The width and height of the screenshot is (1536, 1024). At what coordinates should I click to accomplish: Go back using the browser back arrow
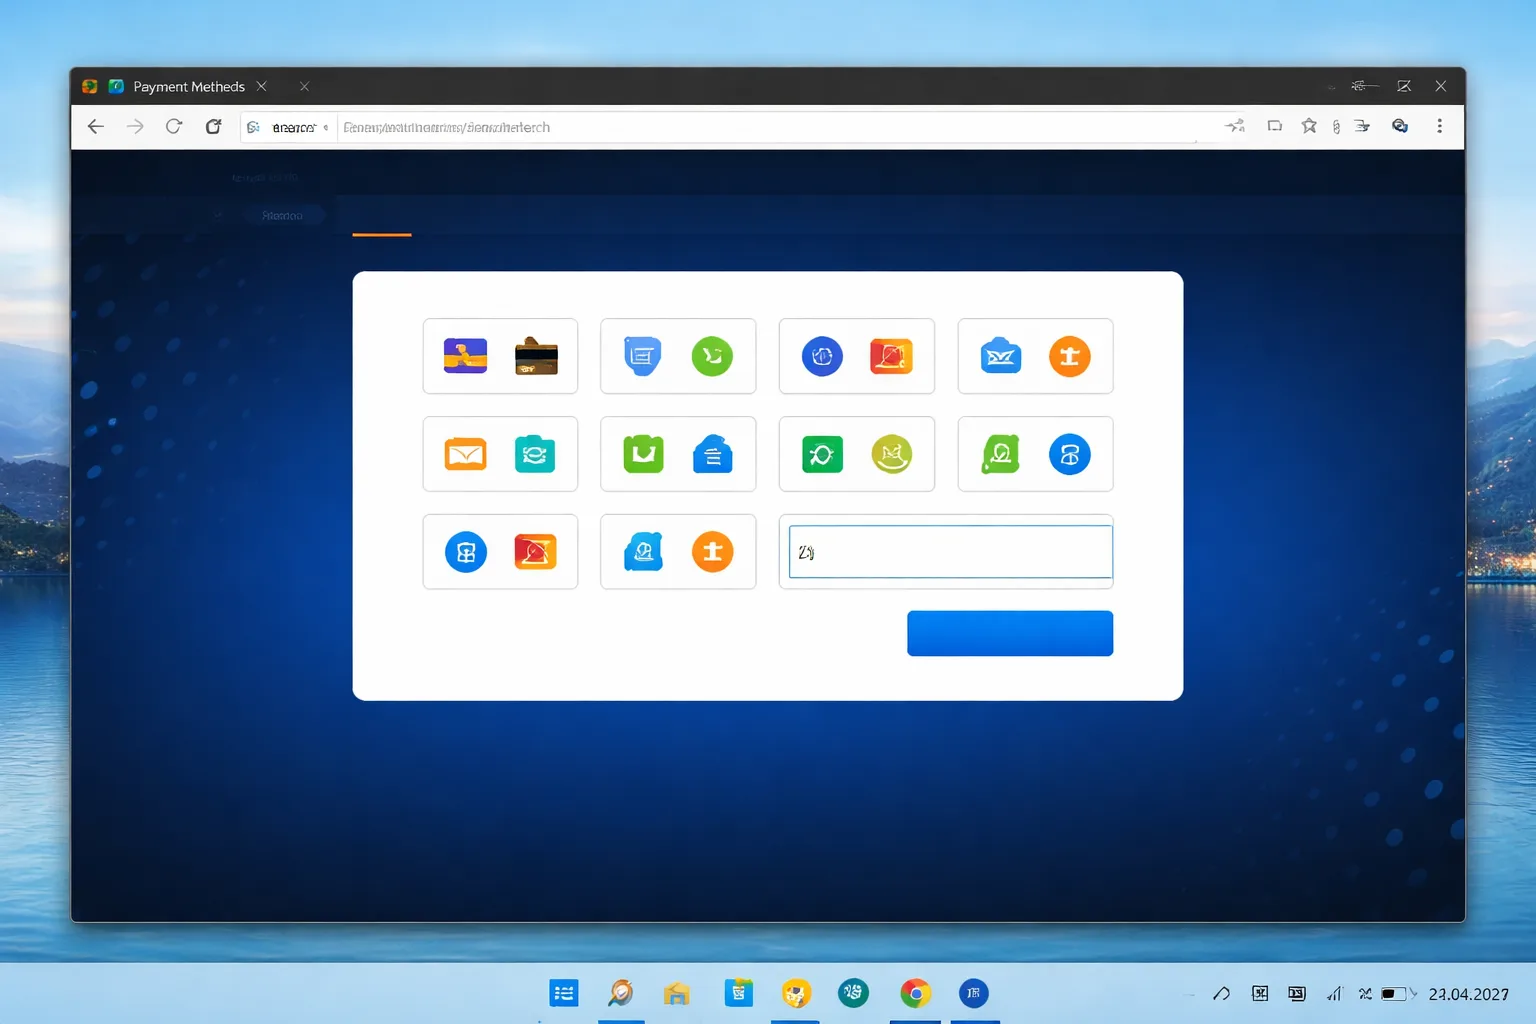coord(96,127)
